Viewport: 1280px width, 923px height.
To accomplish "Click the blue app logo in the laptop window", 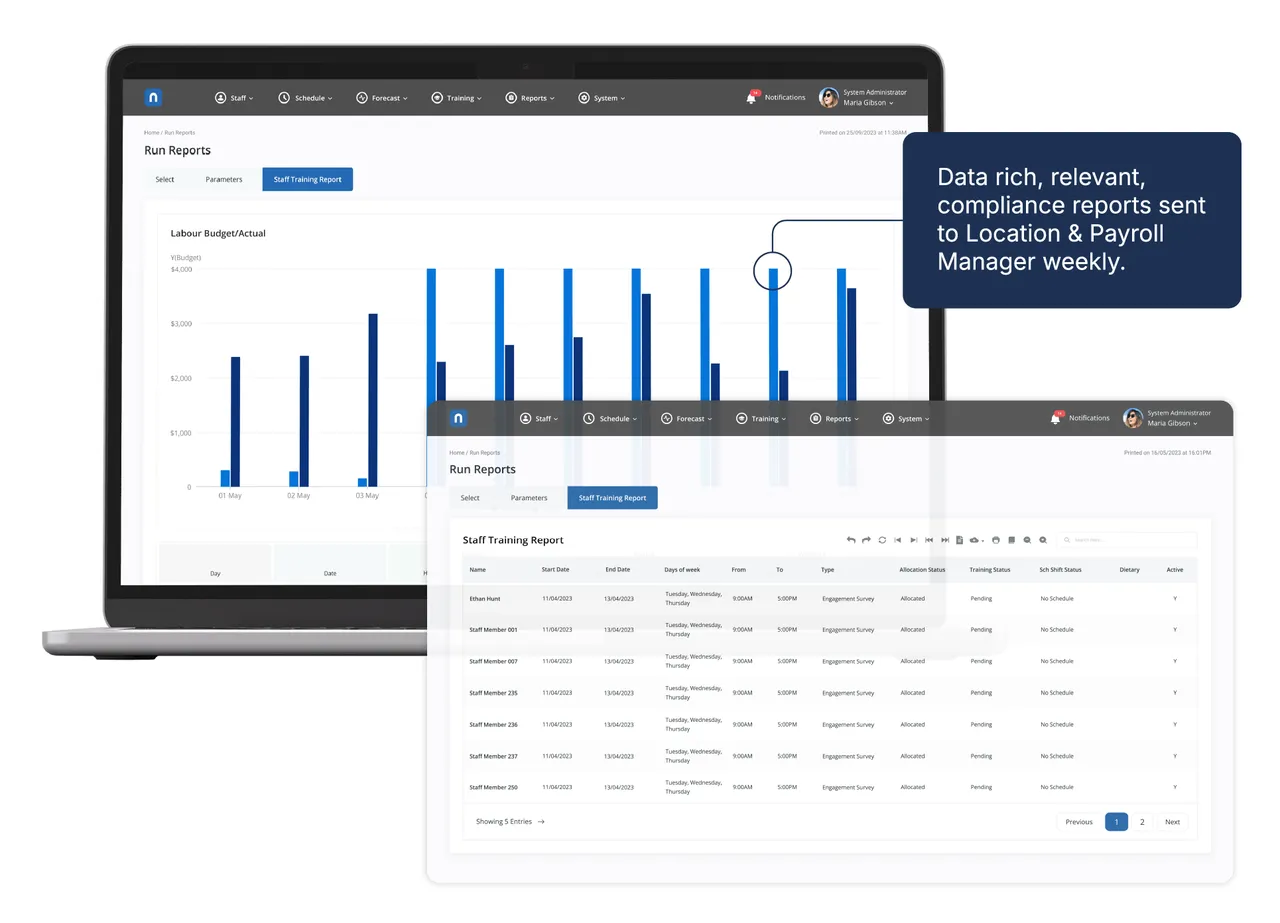I will [x=153, y=97].
